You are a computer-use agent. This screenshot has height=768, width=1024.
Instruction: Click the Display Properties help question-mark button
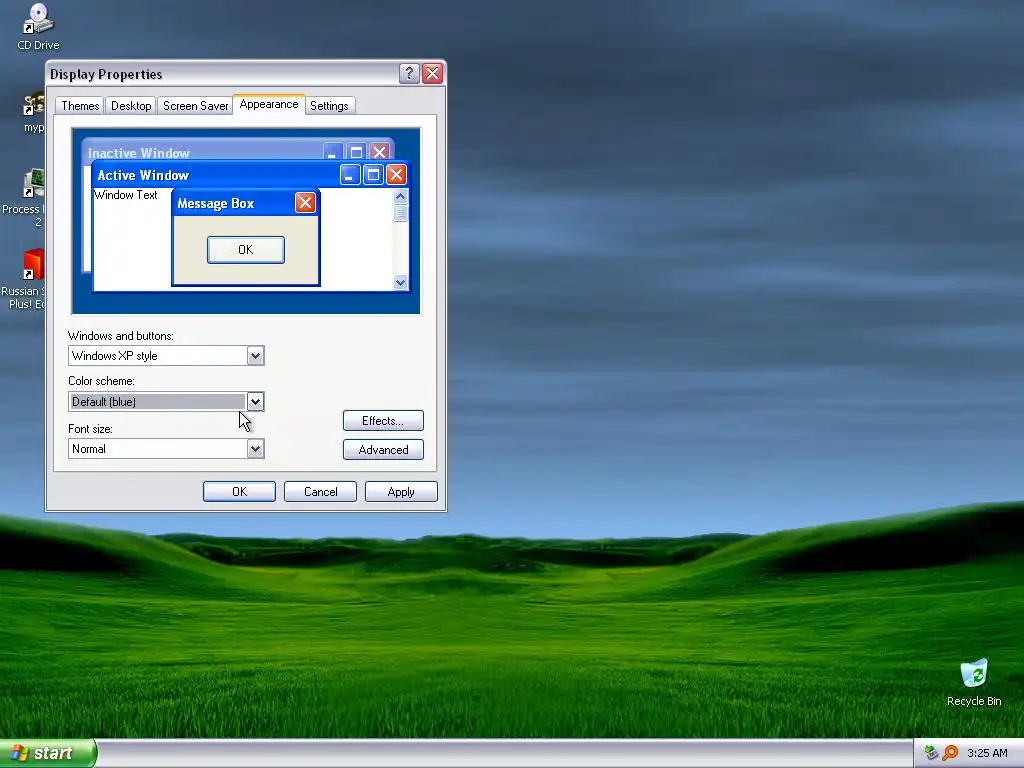pyautogui.click(x=409, y=74)
